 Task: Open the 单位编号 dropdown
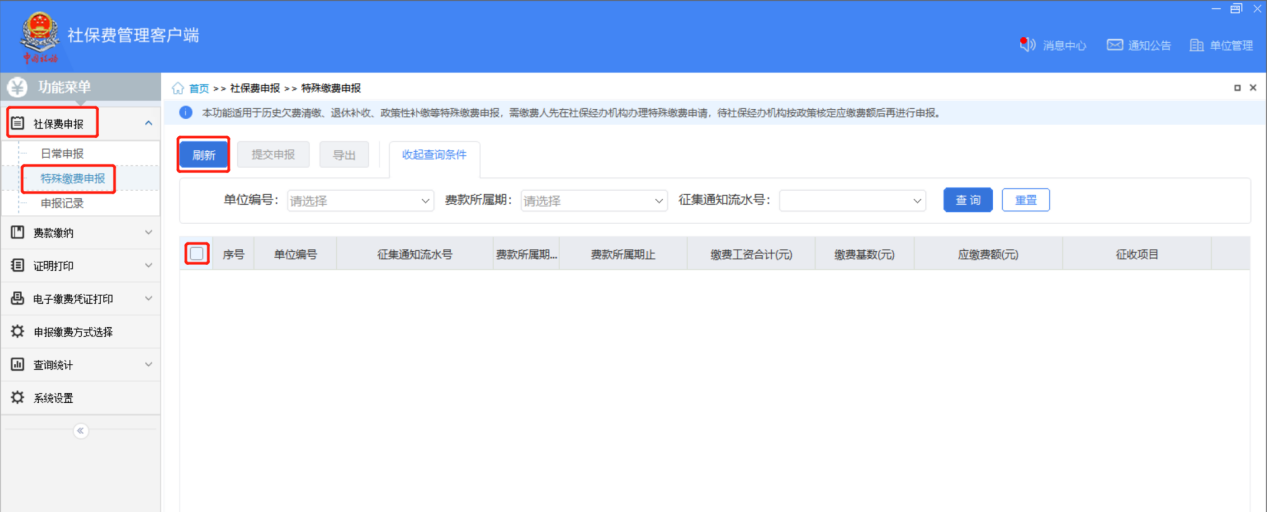click(360, 201)
